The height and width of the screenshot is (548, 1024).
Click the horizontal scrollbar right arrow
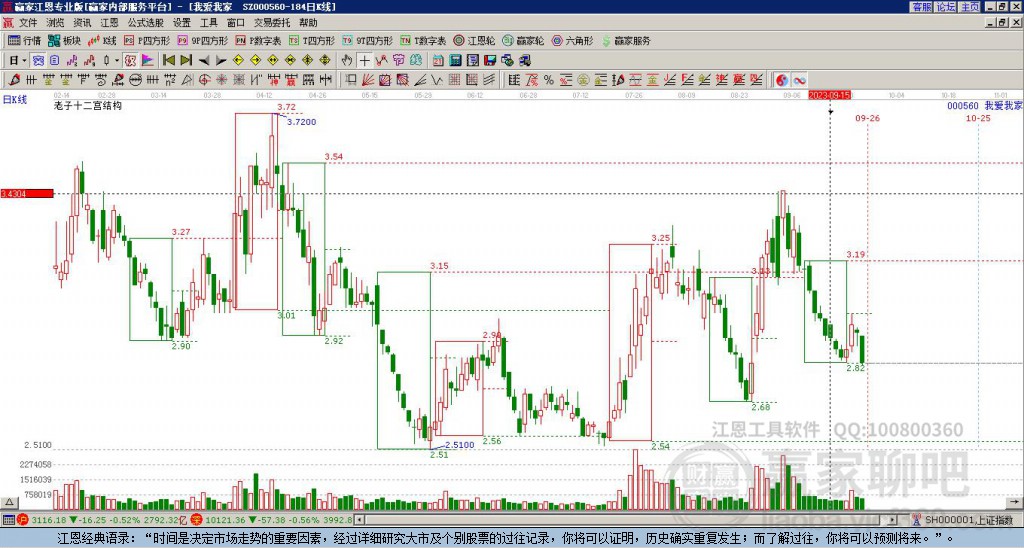(x=893, y=520)
